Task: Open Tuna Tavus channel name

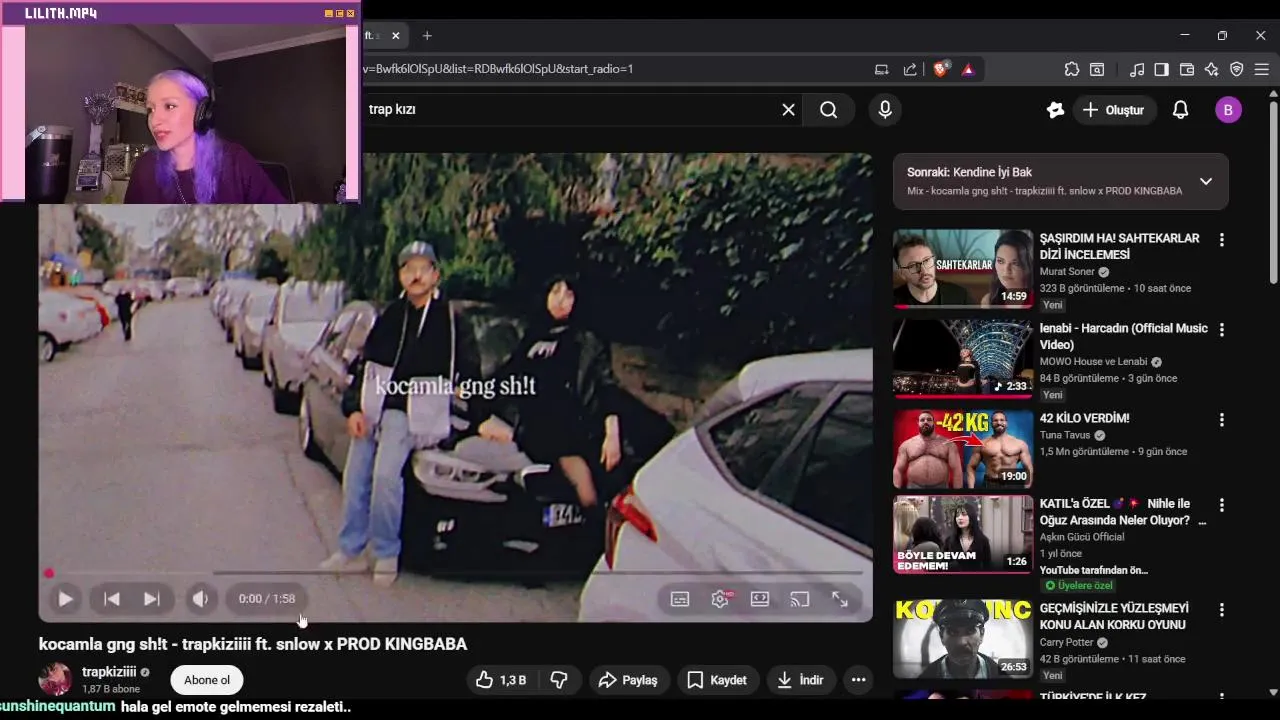Action: (1065, 436)
